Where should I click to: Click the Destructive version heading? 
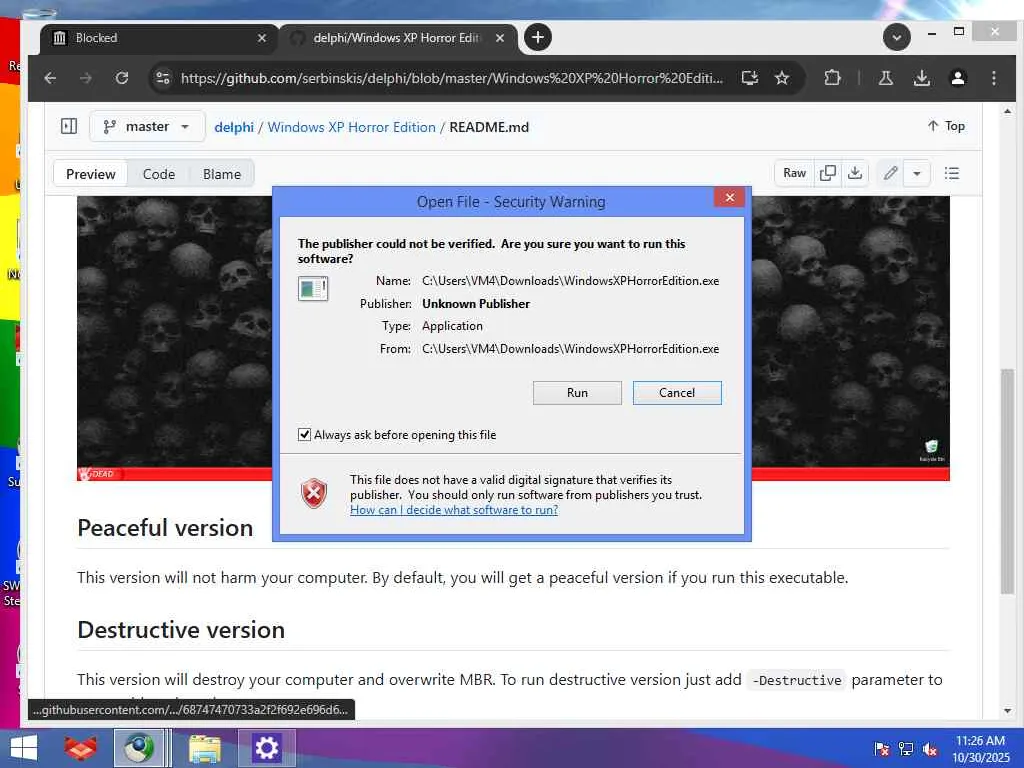[x=181, y=630]
